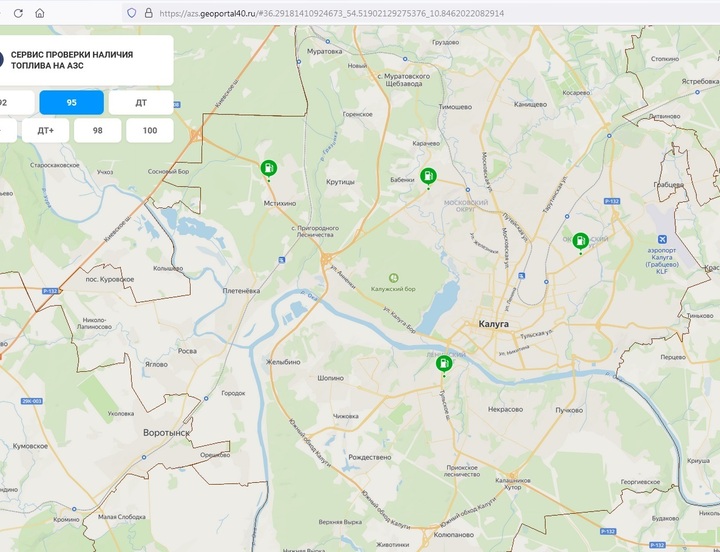
Task: Select fuel type ДТ
Action: pos(141,102)
